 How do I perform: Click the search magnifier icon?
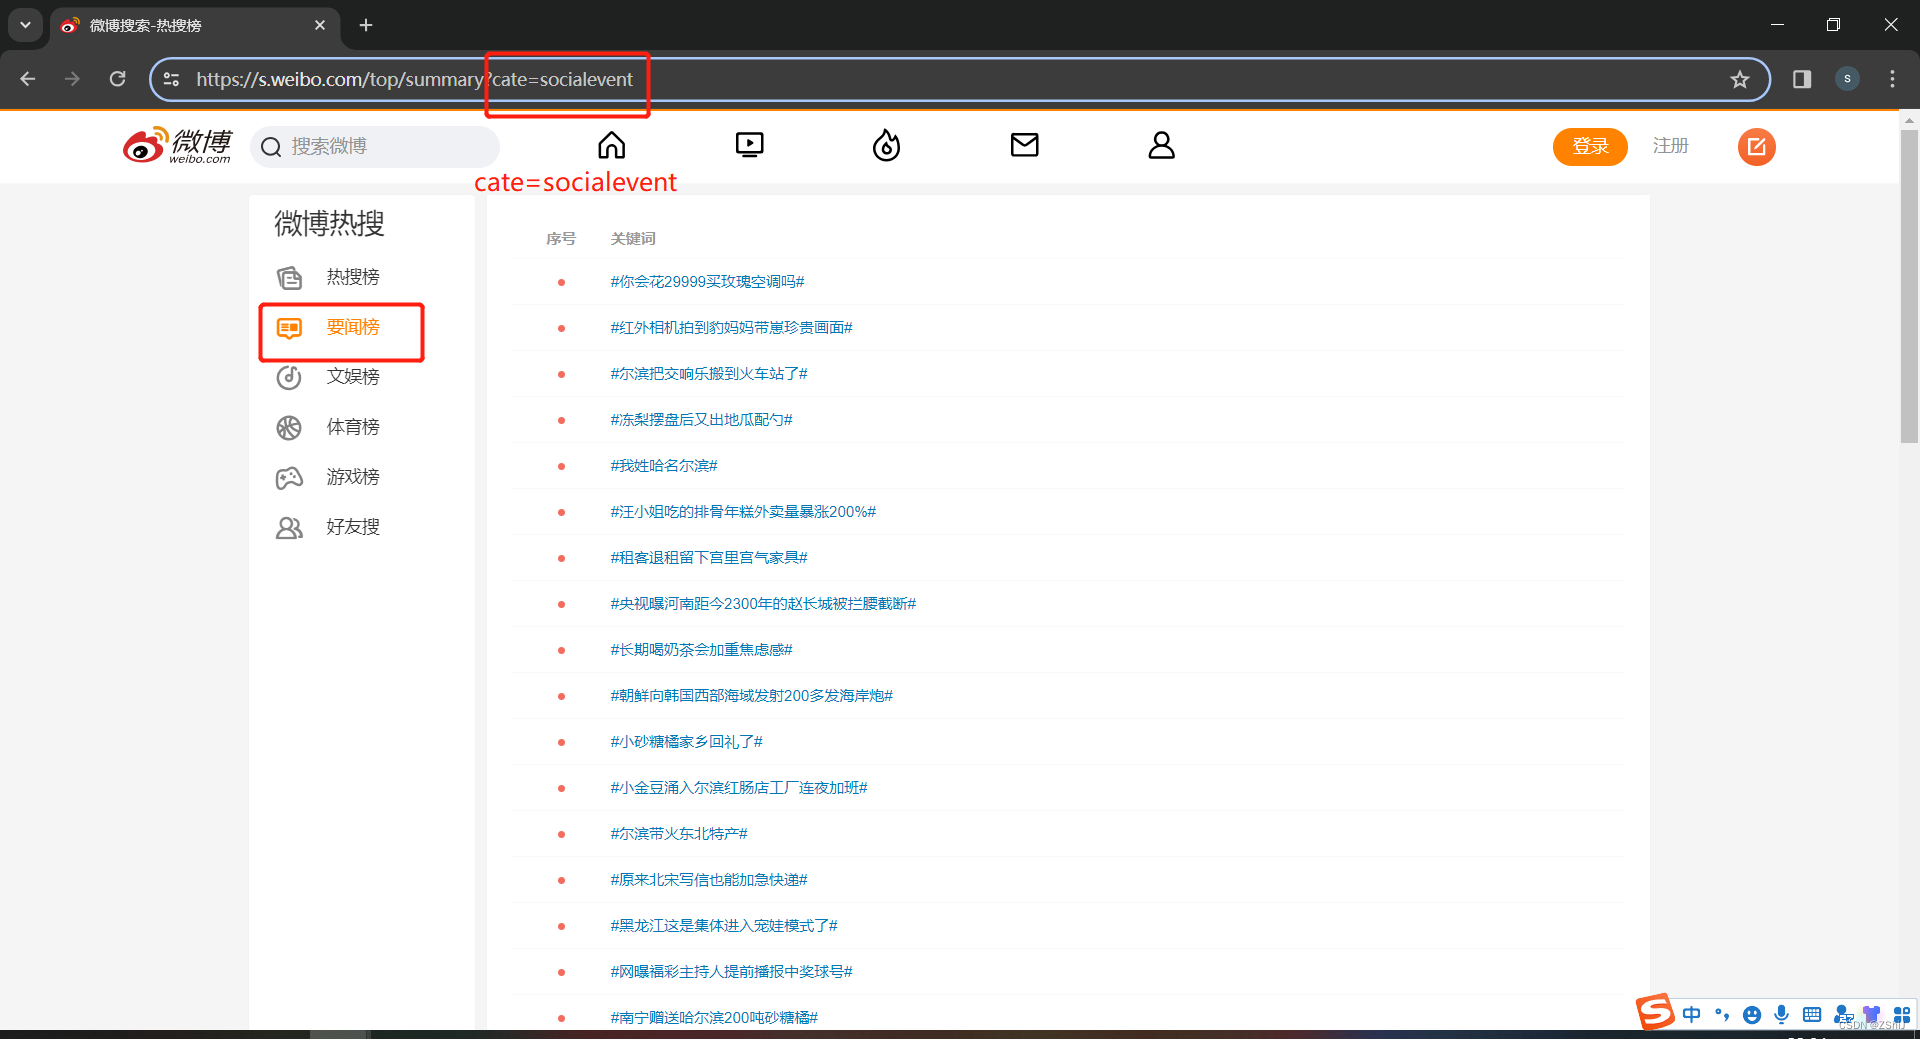tap(271, 147)
